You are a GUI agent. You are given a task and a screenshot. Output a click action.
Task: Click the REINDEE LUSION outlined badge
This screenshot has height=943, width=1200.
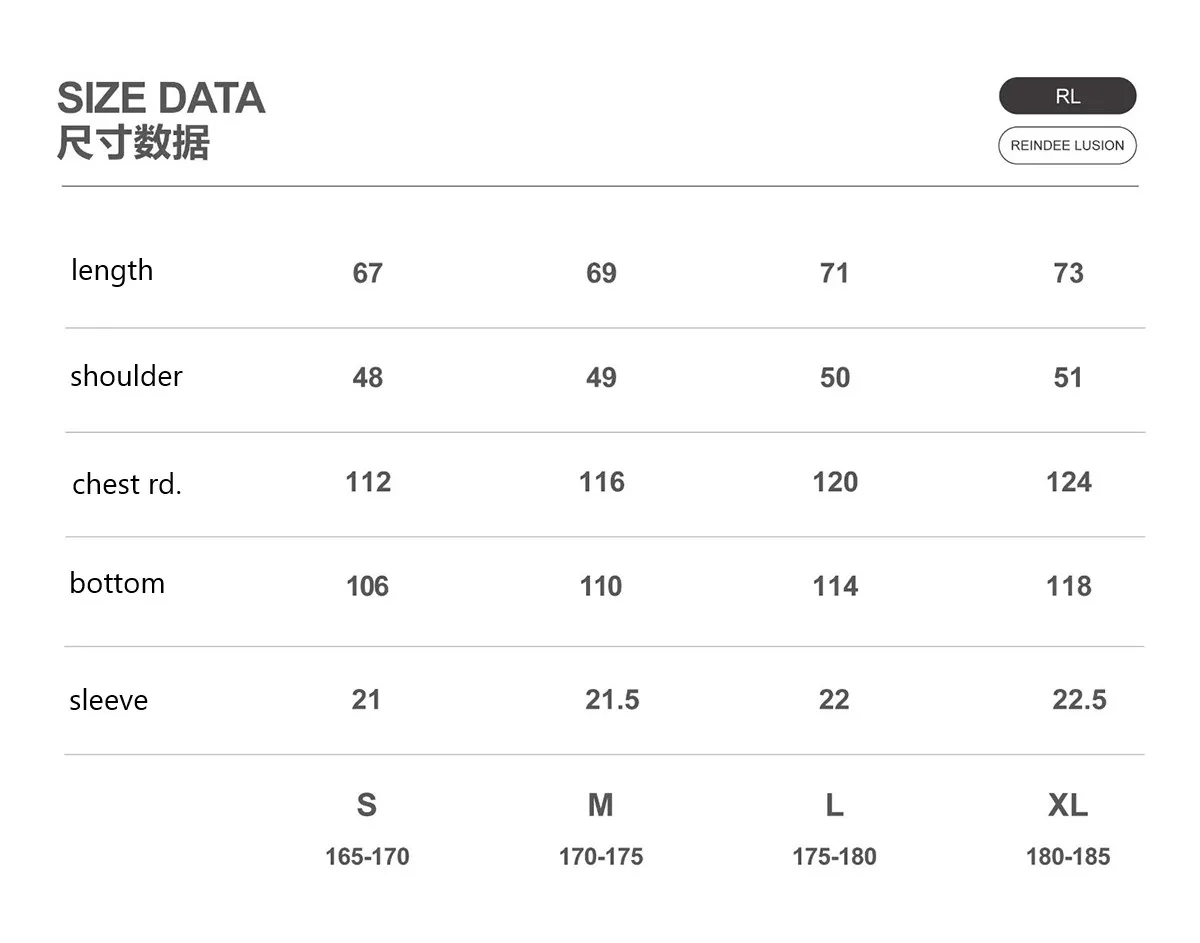(x=1067, y=145)
